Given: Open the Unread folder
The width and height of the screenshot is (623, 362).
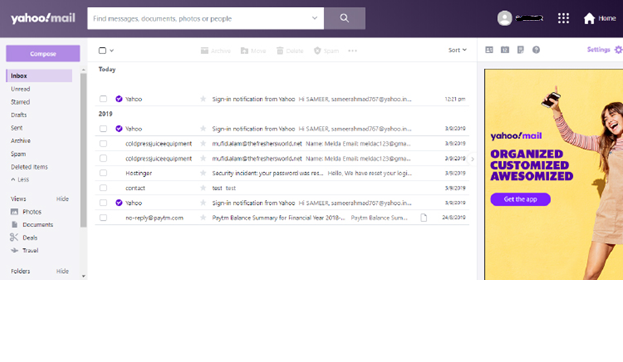Looking at the screenshot, I should click(20, 89).
